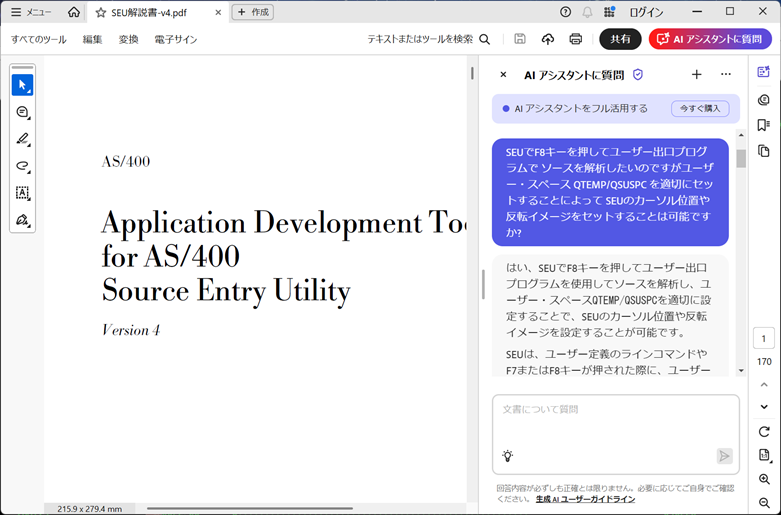781x515 pixels.
Task: Open the 編集 menu
Action: (92, 39)
